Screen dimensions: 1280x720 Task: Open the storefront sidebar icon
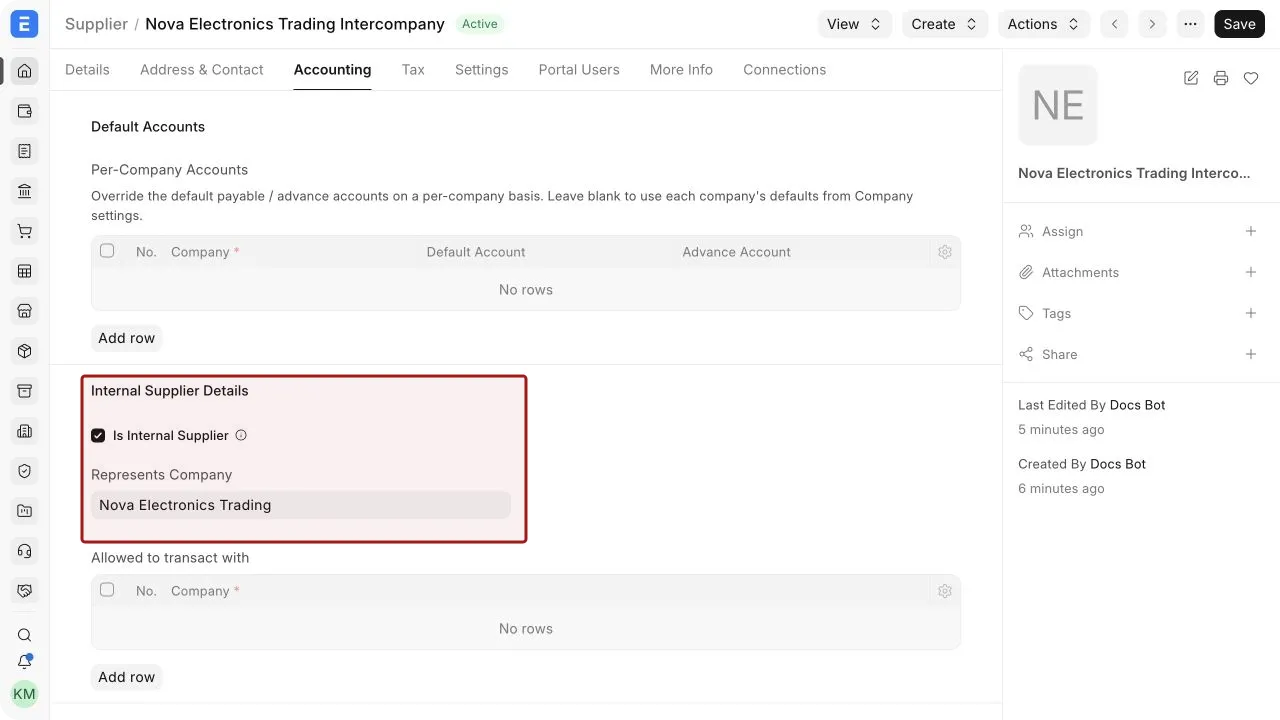click(x=25, y=311)
